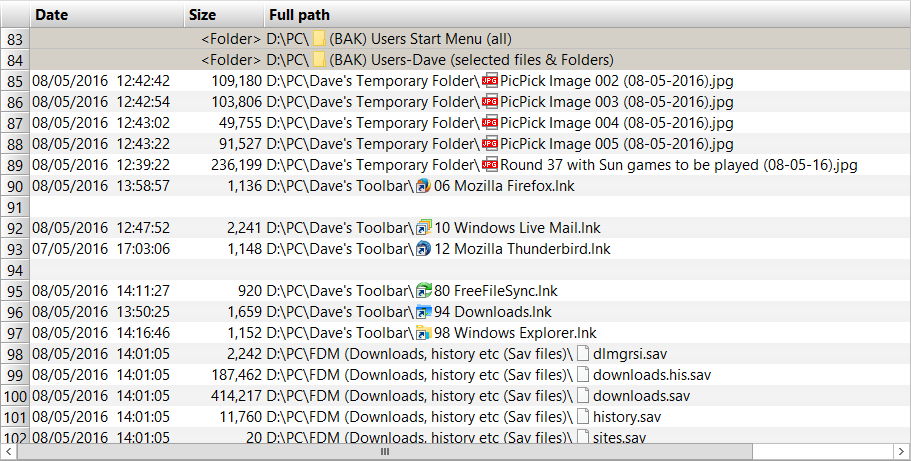Click JPG icon of Round 37 image
The image size is (911, 461).
click(490, 165)
